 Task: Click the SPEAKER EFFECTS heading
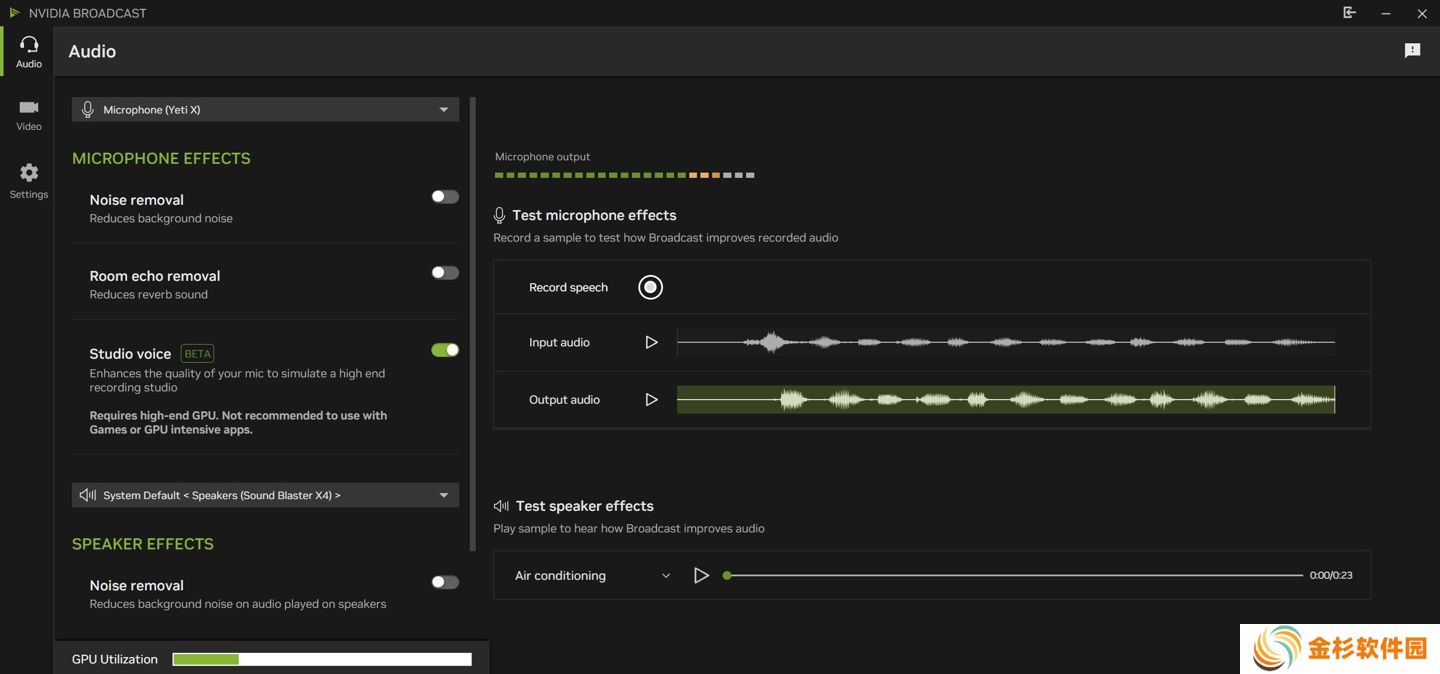point(143,544)
